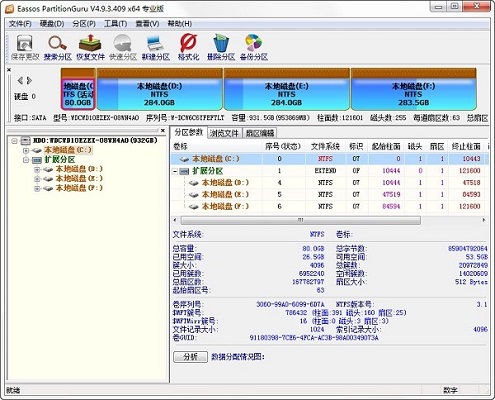Select the E: 284.0GB partition block

tap(287, 89)
